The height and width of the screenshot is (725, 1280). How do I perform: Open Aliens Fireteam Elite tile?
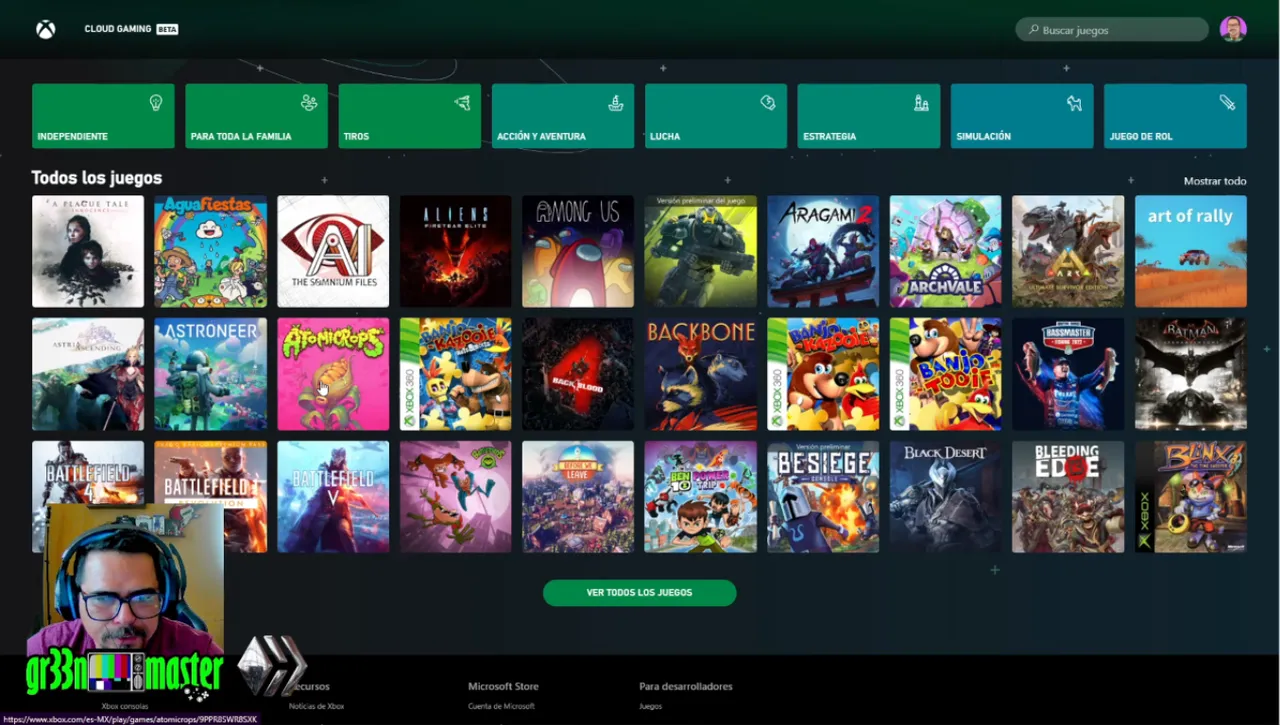pos(456,251)
